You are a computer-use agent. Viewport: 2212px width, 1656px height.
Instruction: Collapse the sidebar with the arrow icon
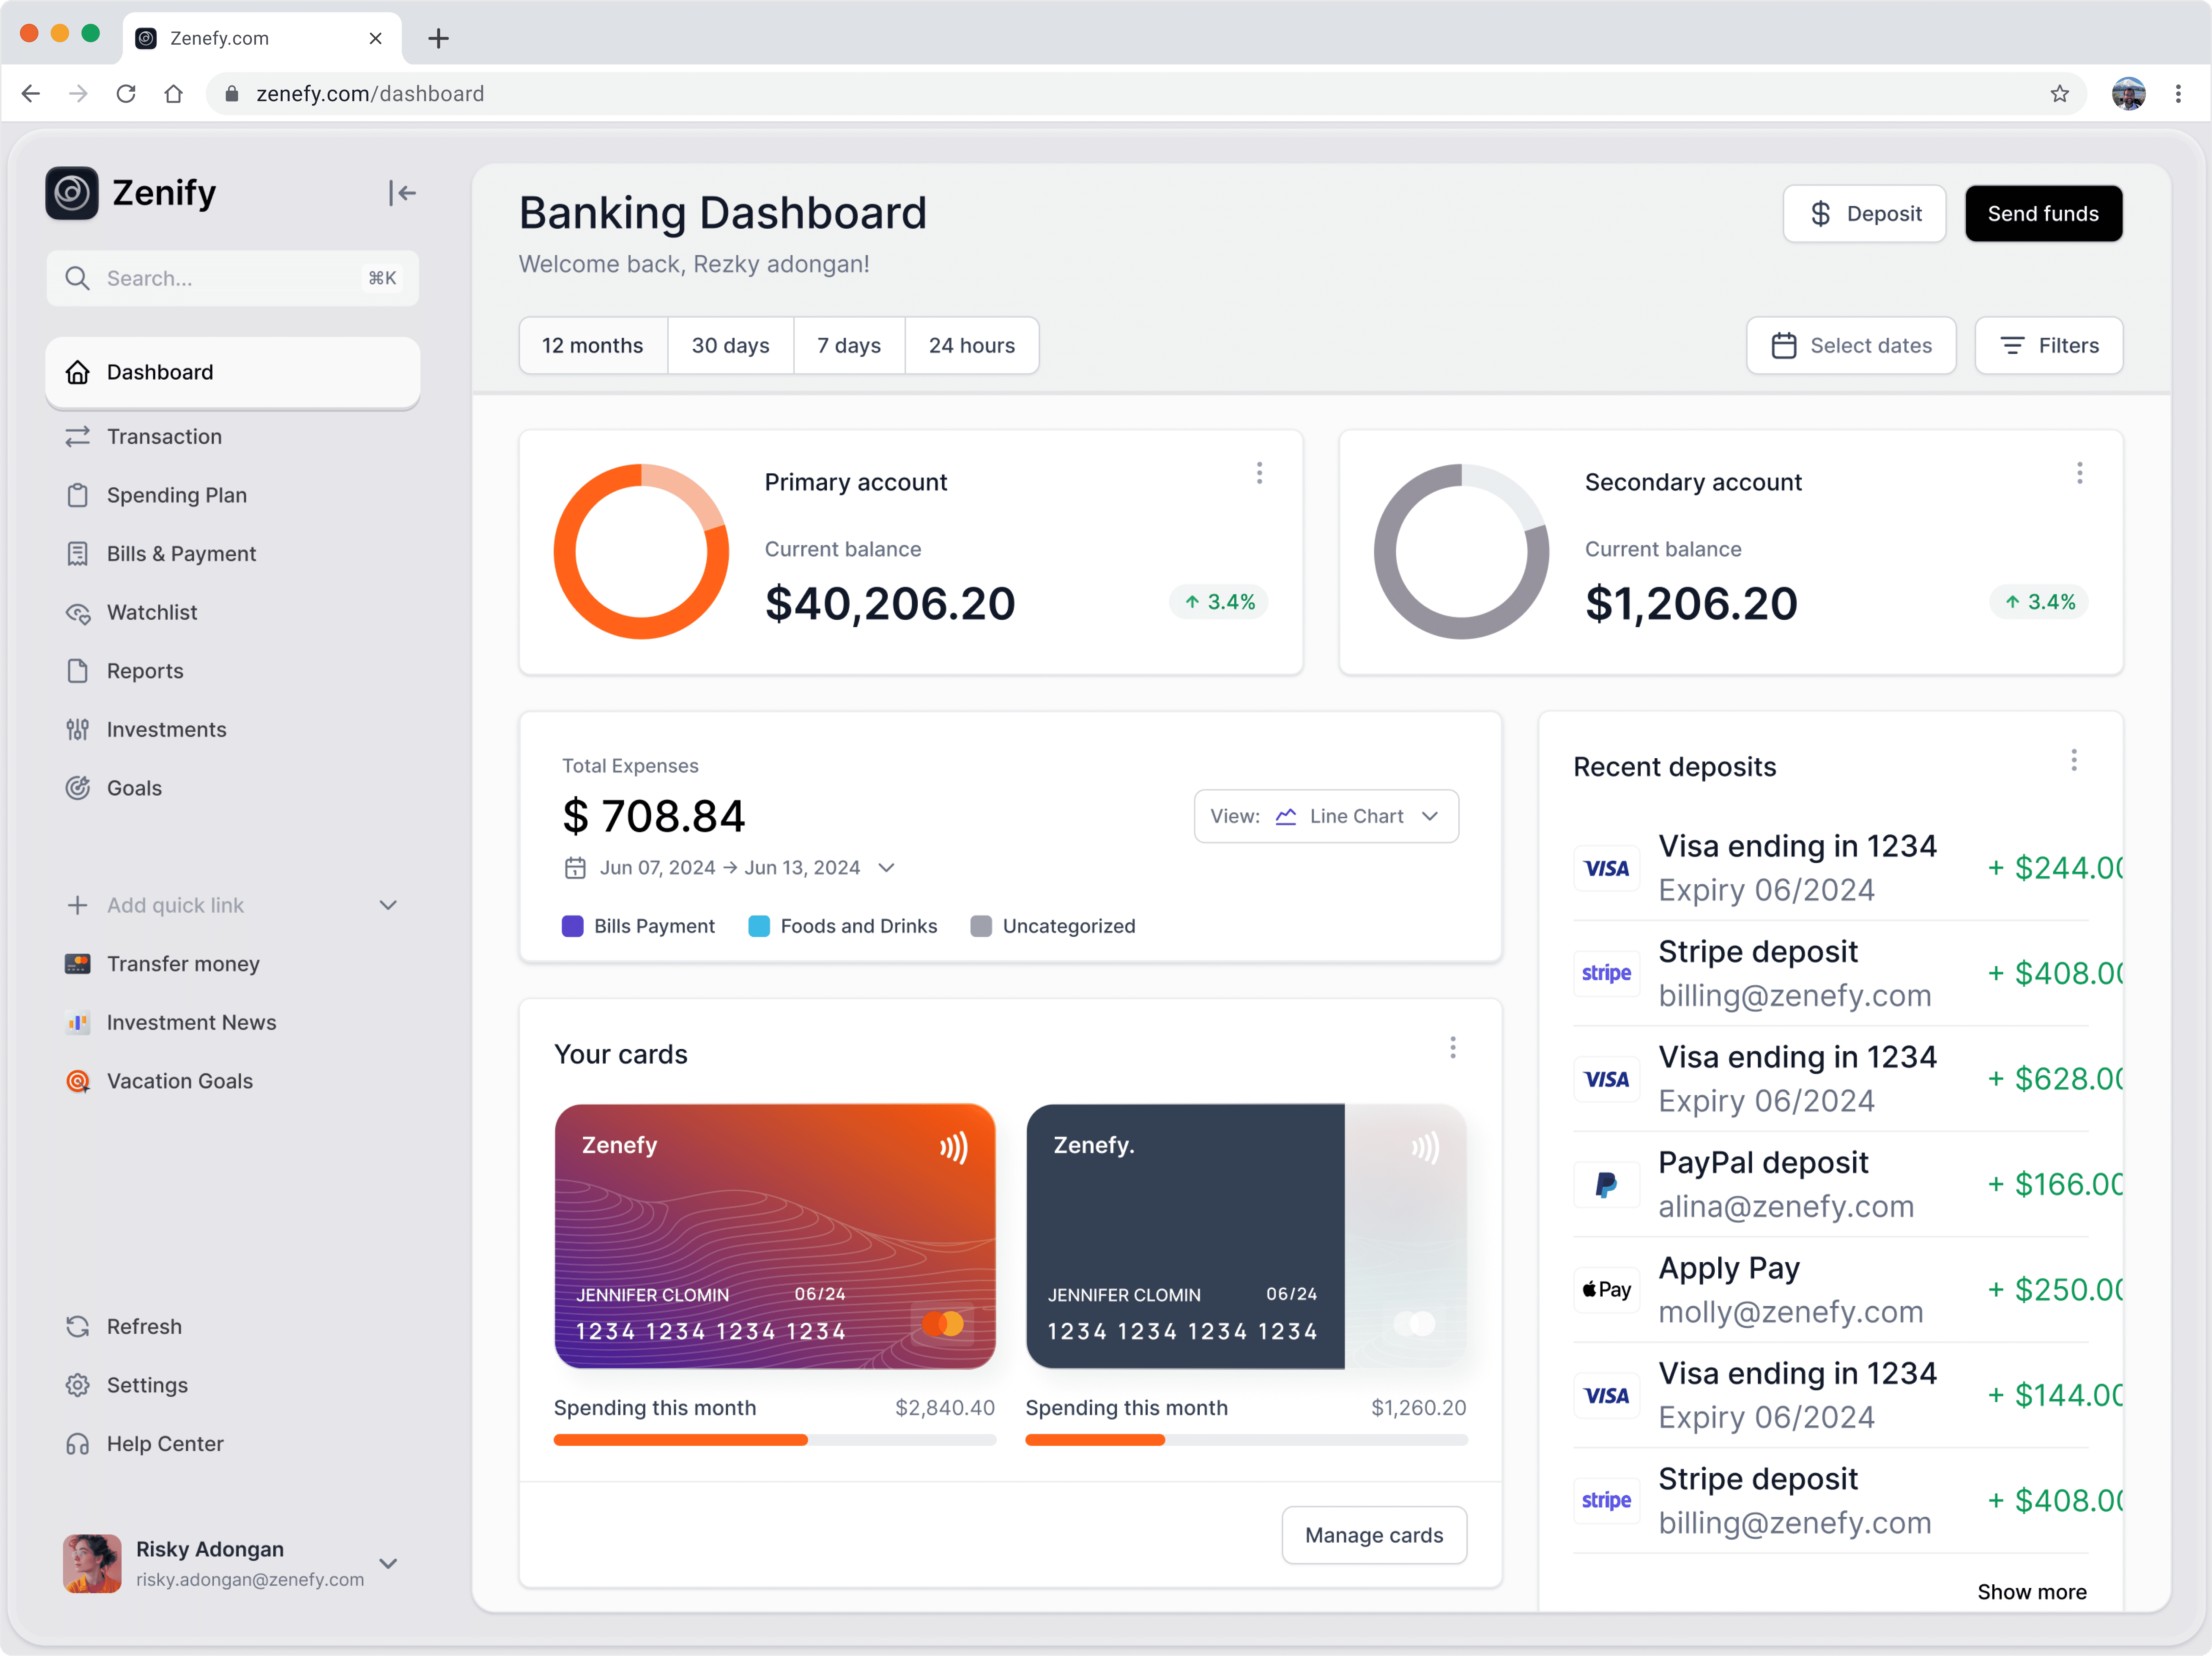tap(402, 193)
